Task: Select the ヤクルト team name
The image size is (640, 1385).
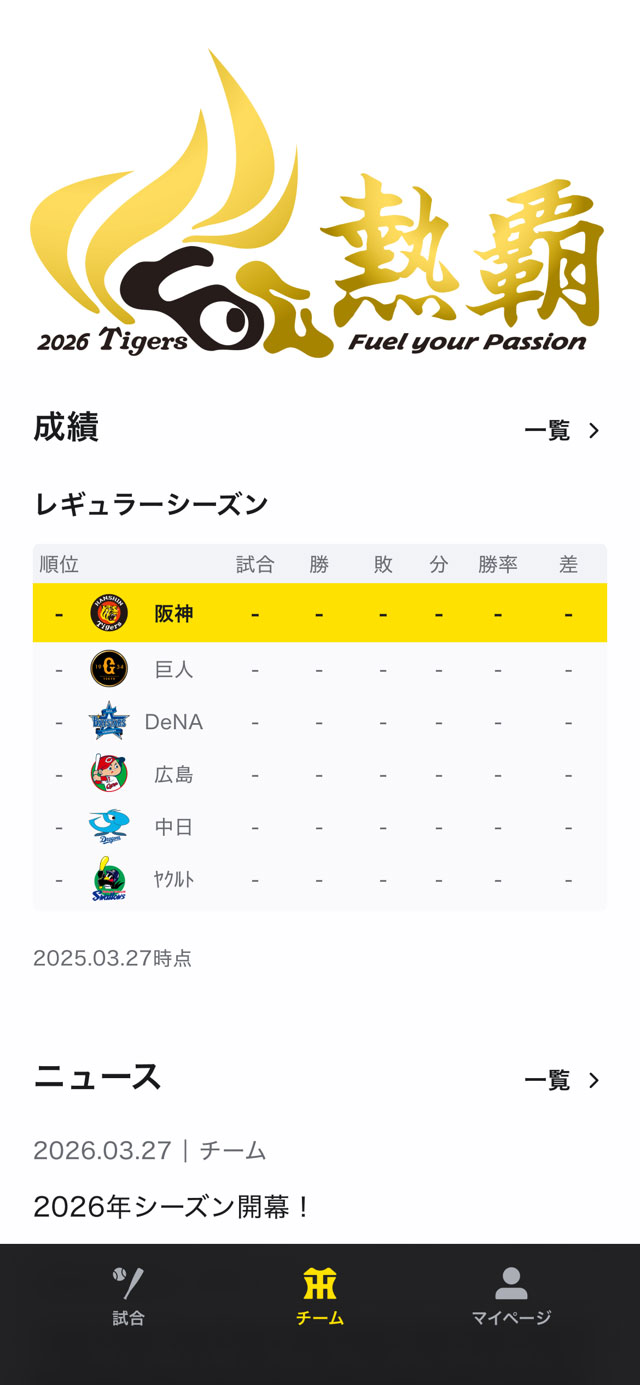Action: pyautogui.click(x=174, y=880)
